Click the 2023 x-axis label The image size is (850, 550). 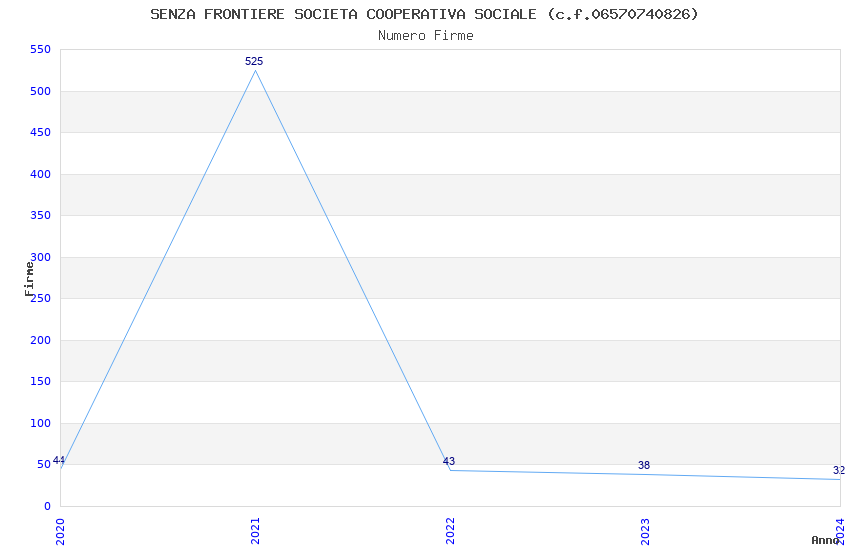[x=645, y=532]
